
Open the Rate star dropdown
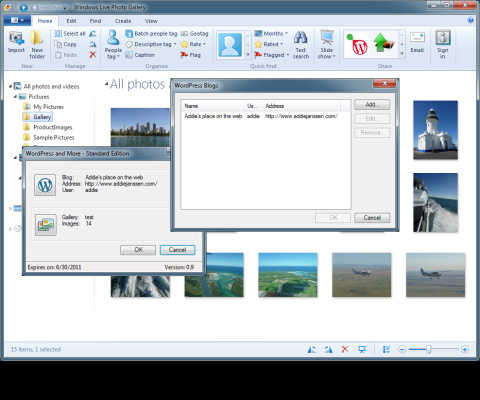193,44
